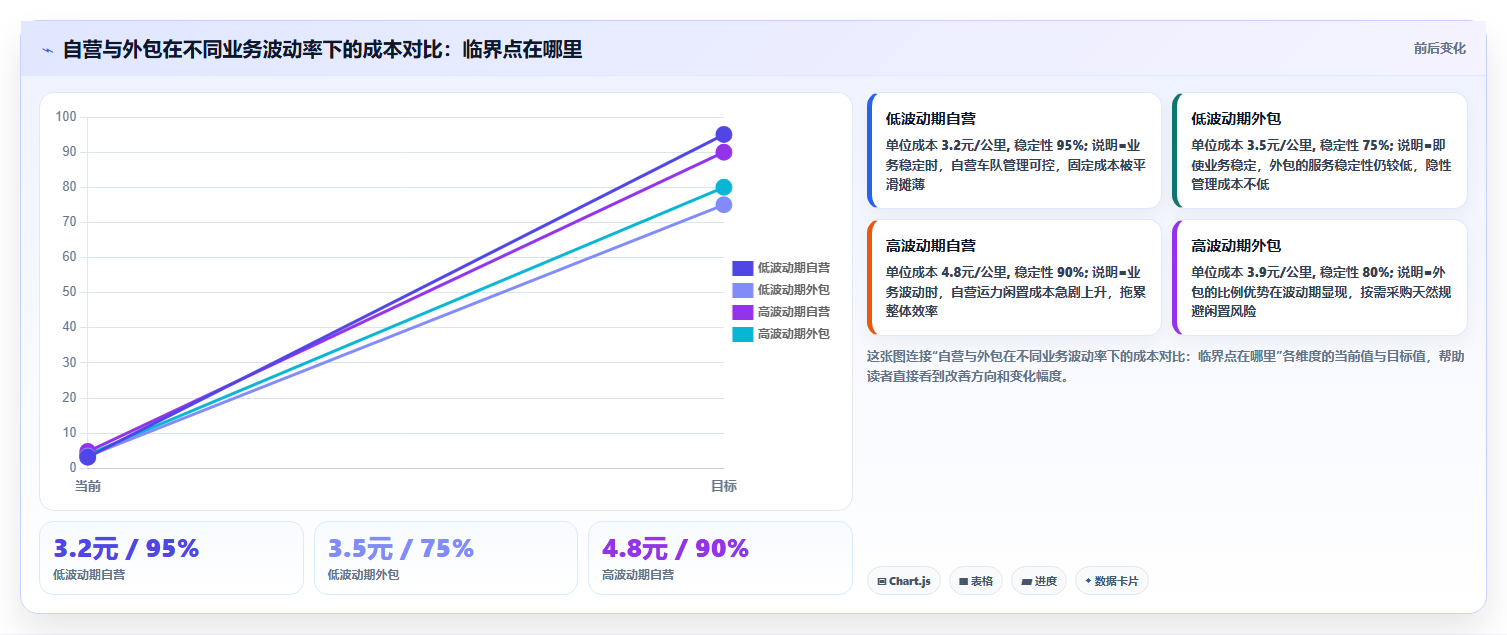The image size is (1507, 635).
Task: Click 单位成本 3.5元/公里 description text
Action: point(1322,164)
